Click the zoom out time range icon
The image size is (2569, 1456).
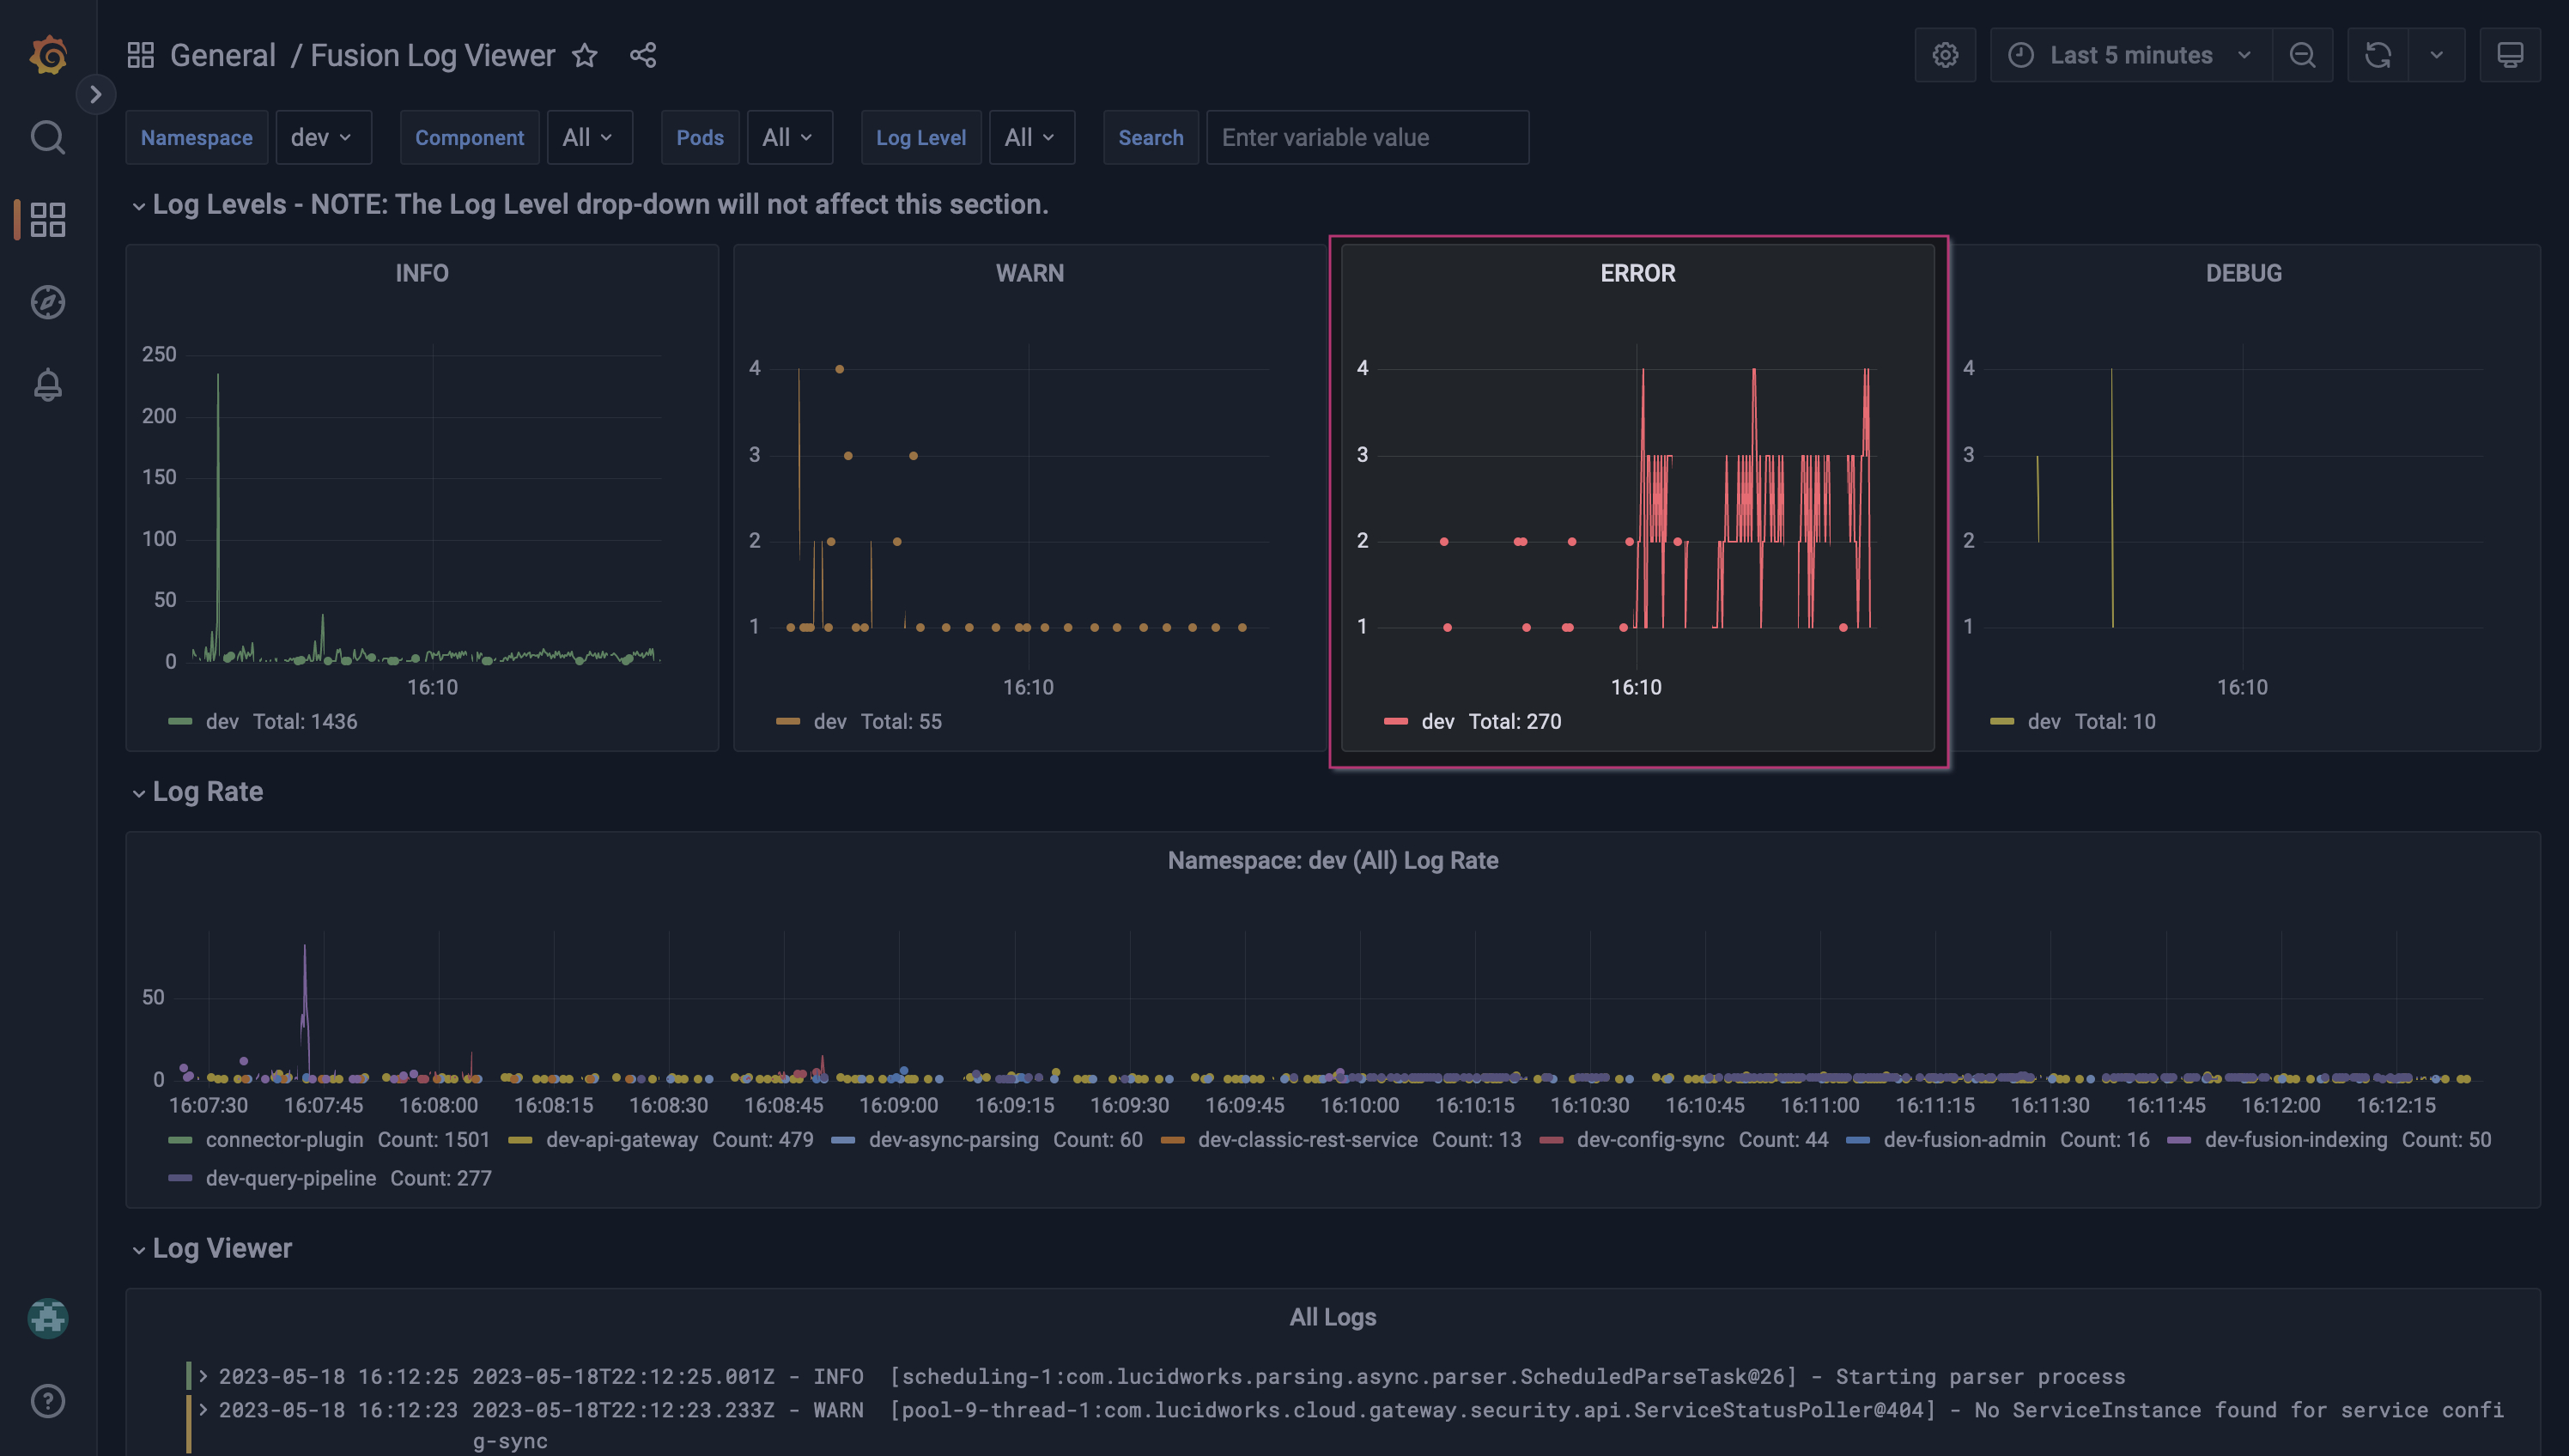click(2302, 55)
